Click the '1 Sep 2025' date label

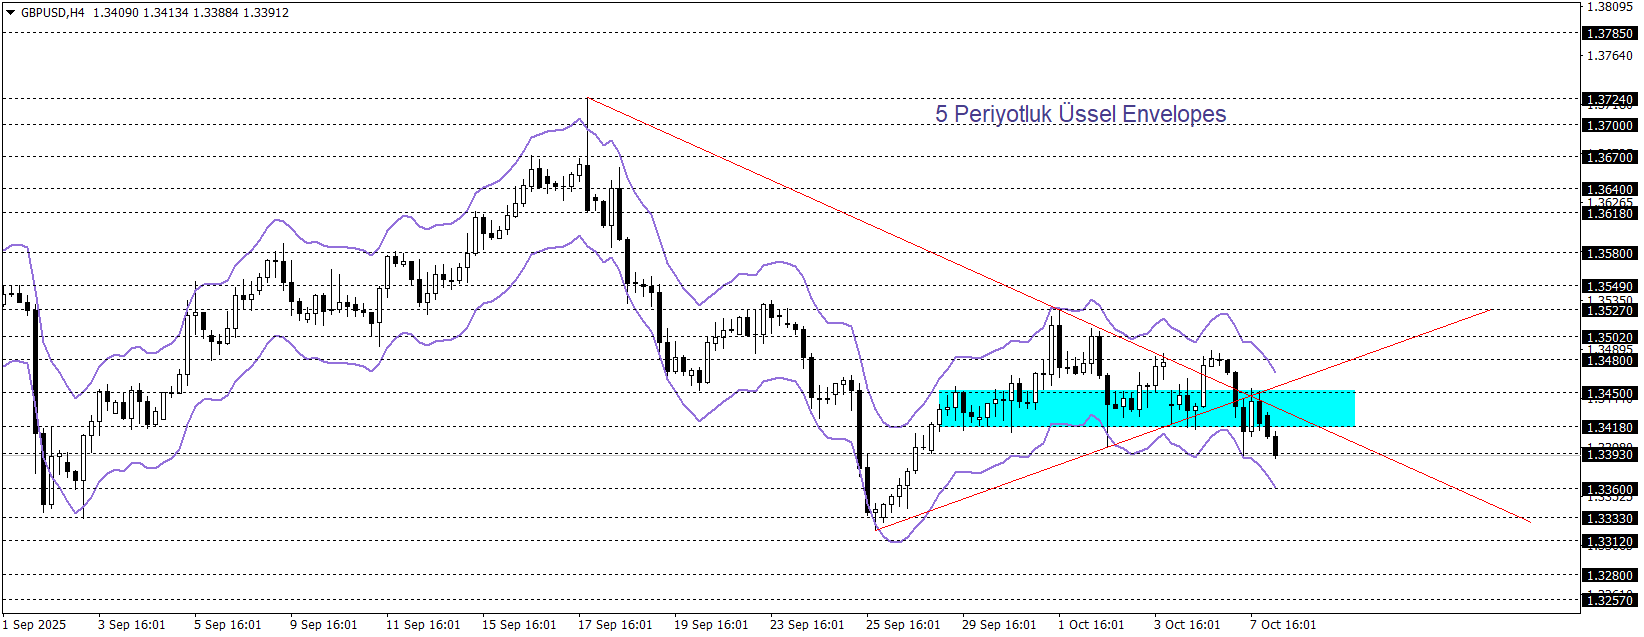coord(34,625)
